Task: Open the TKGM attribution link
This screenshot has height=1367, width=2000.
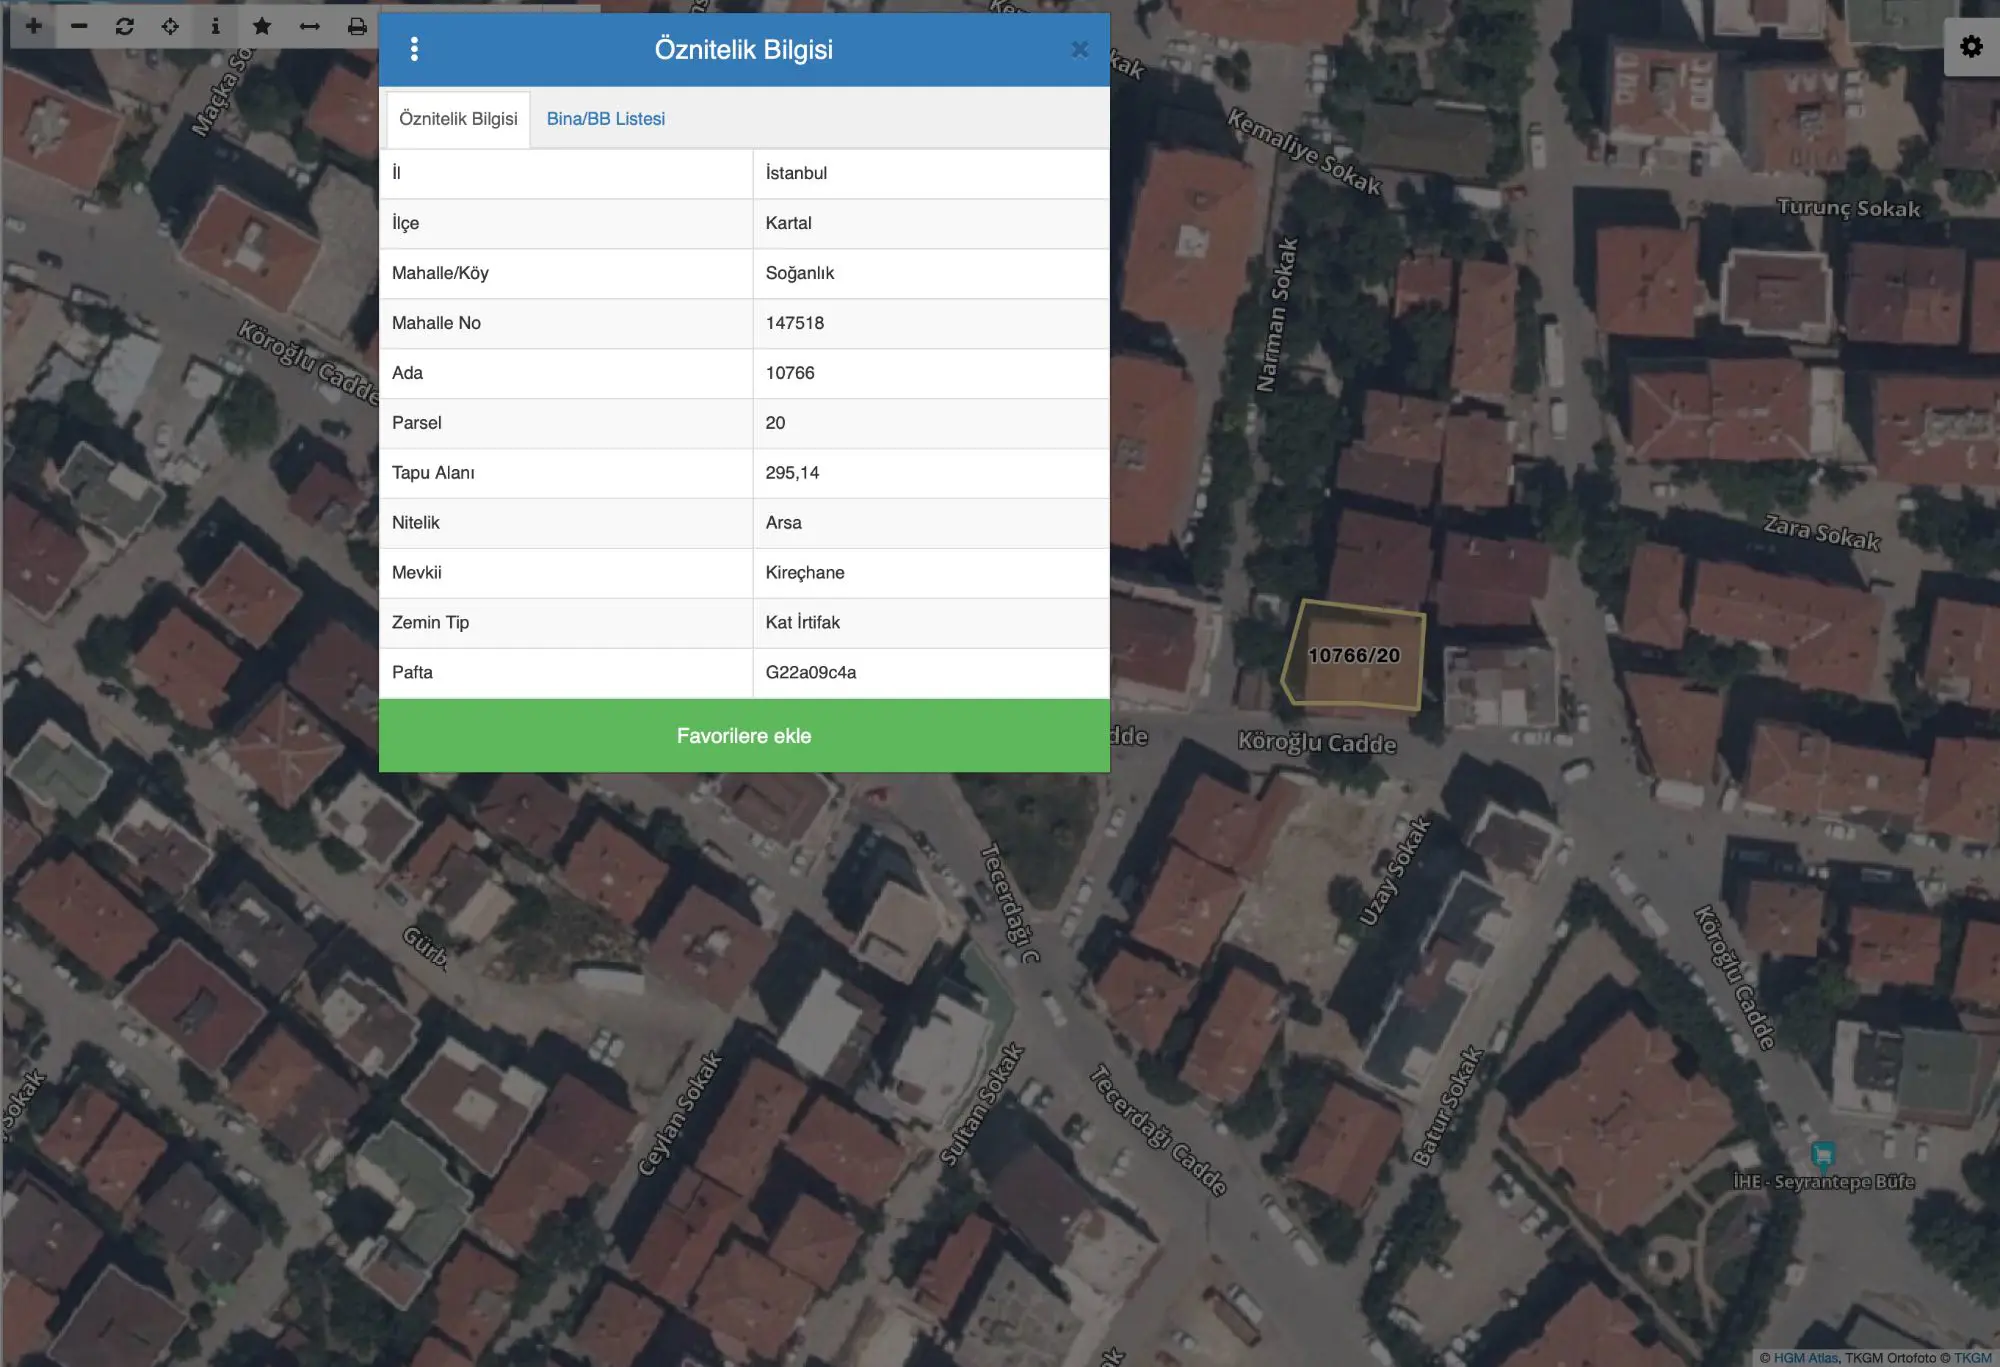Action: point(1973,1357)
